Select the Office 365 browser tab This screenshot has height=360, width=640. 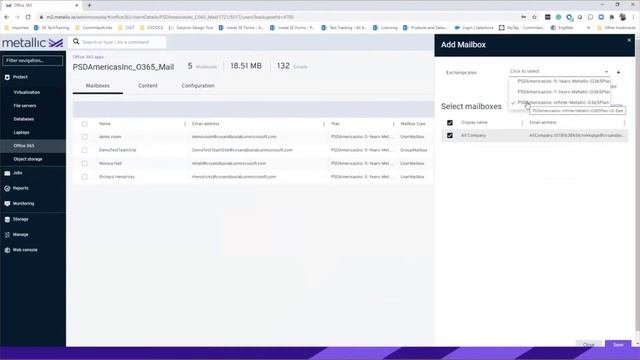click(x=41, y=5)
